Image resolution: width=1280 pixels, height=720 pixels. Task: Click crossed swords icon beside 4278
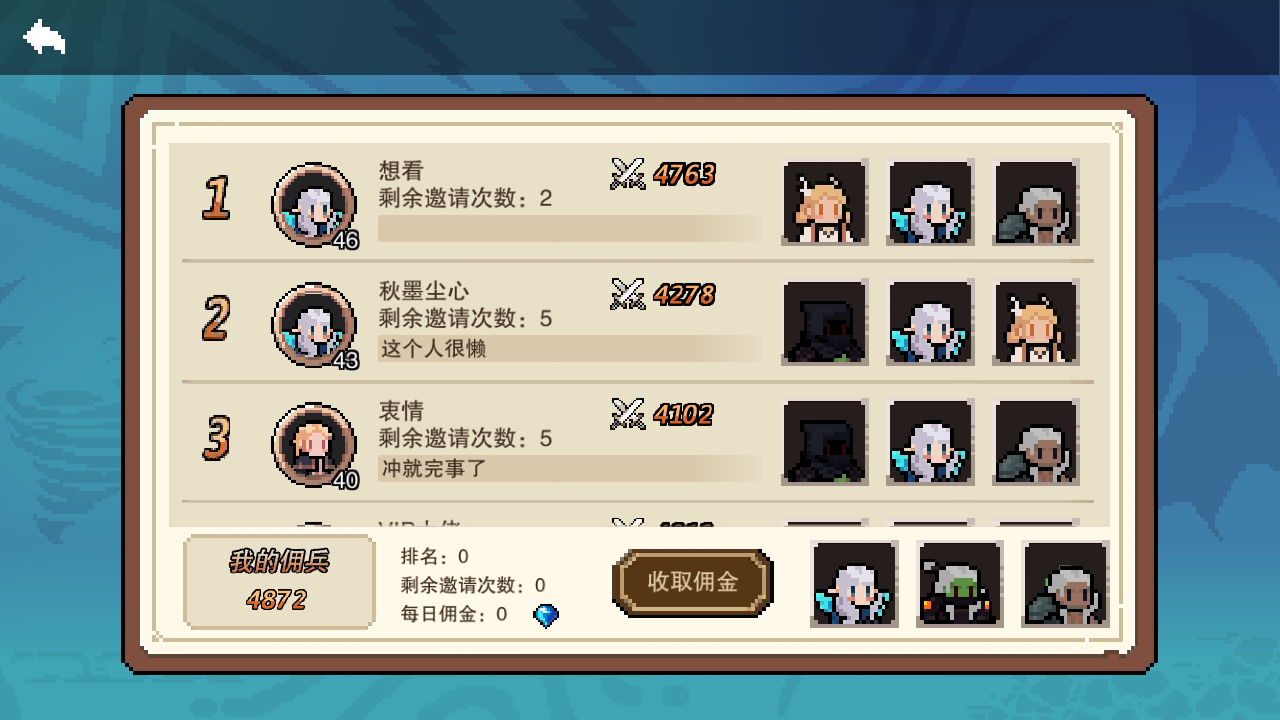coord(628,294)
